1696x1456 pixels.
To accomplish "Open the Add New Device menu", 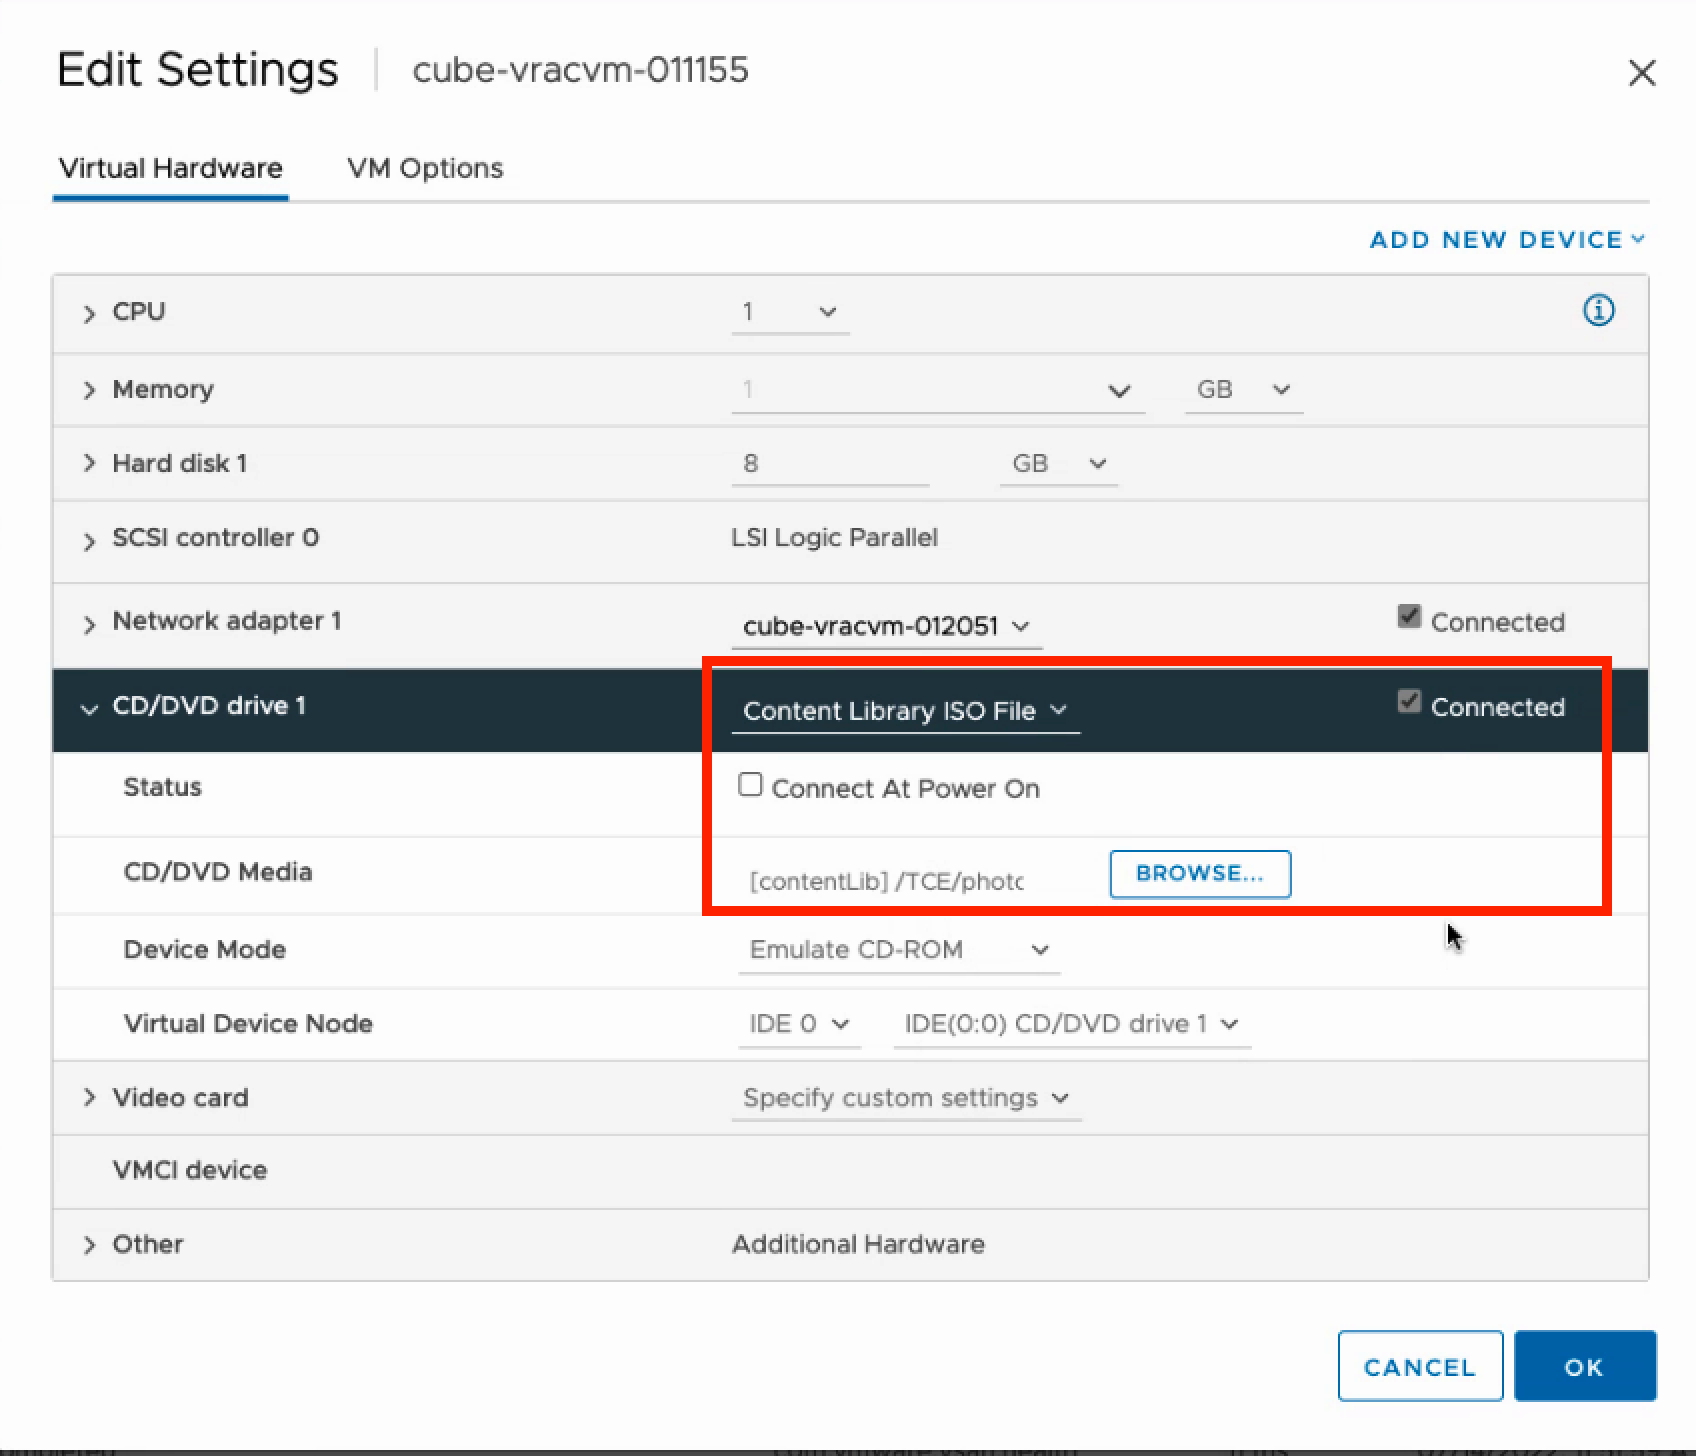I will coord(1505,240).
